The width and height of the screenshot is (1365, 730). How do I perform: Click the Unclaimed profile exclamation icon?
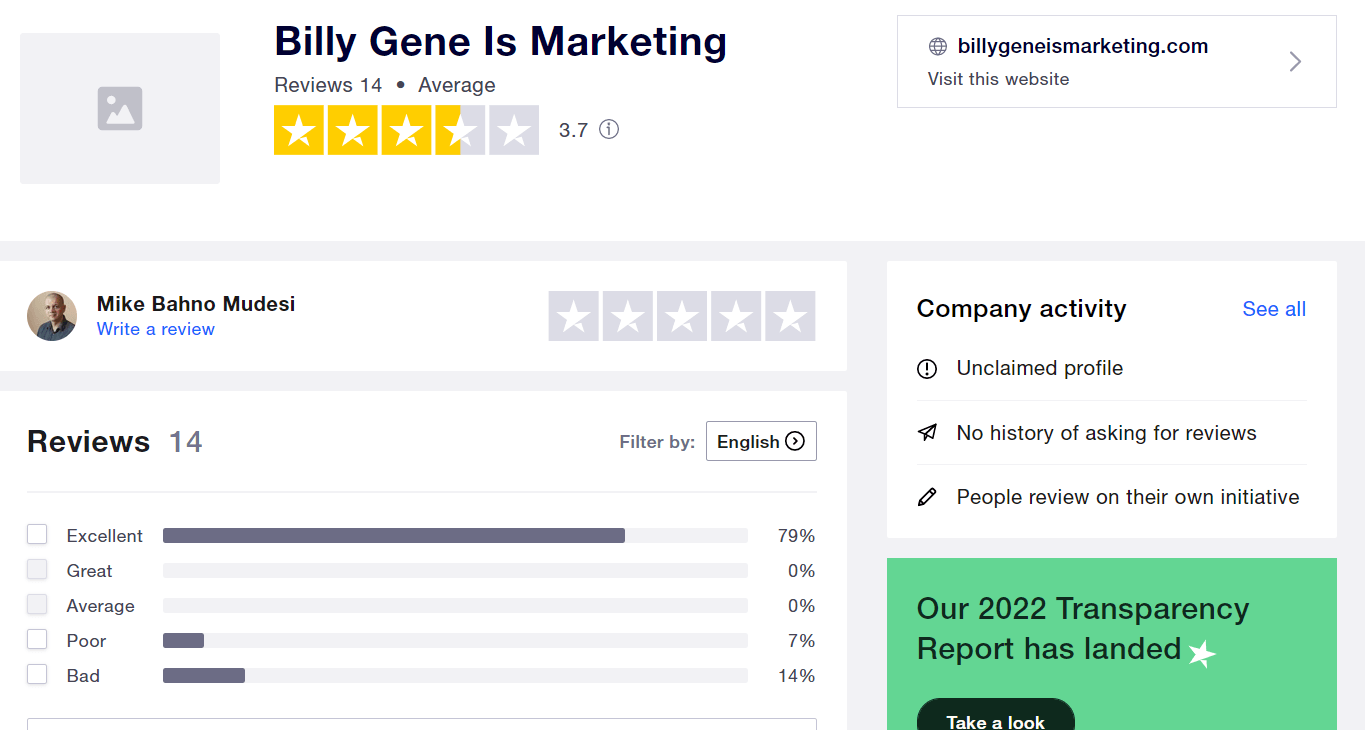927,369
